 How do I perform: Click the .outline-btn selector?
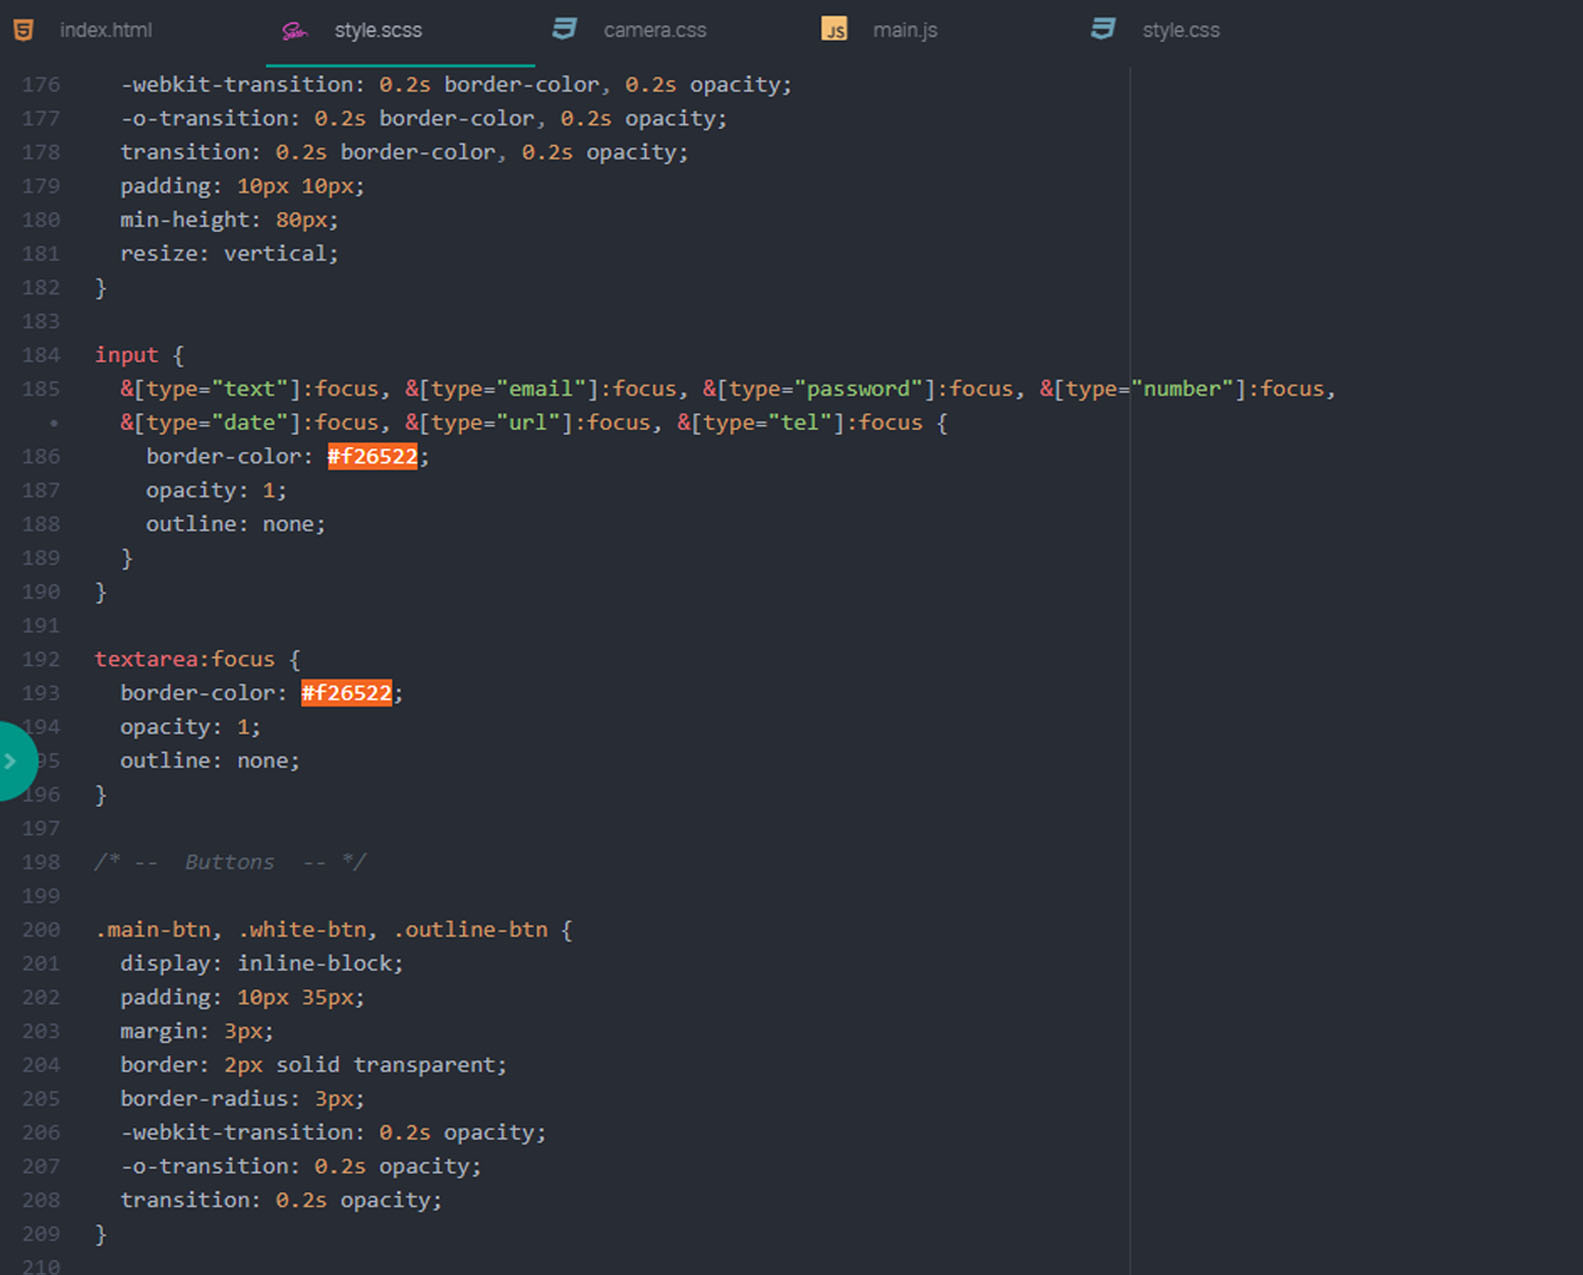point(471,930)
